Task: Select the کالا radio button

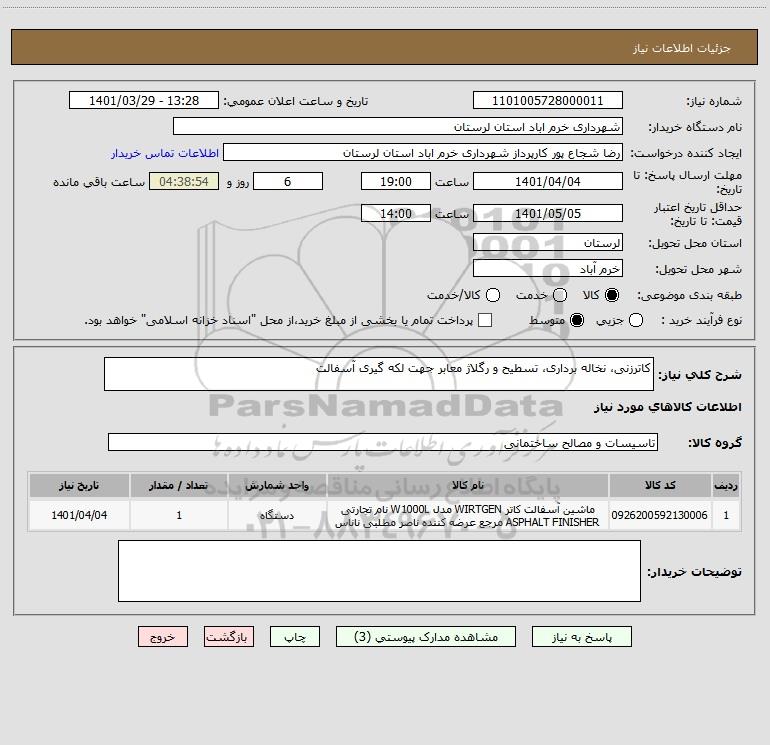Action: [x=612, y=295]
